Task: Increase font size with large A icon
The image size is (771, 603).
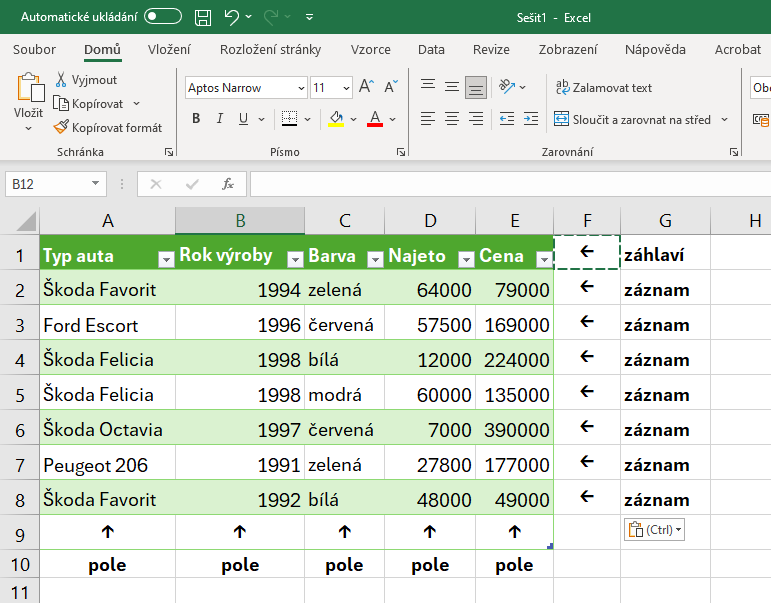Action: [x=366, y=87]
